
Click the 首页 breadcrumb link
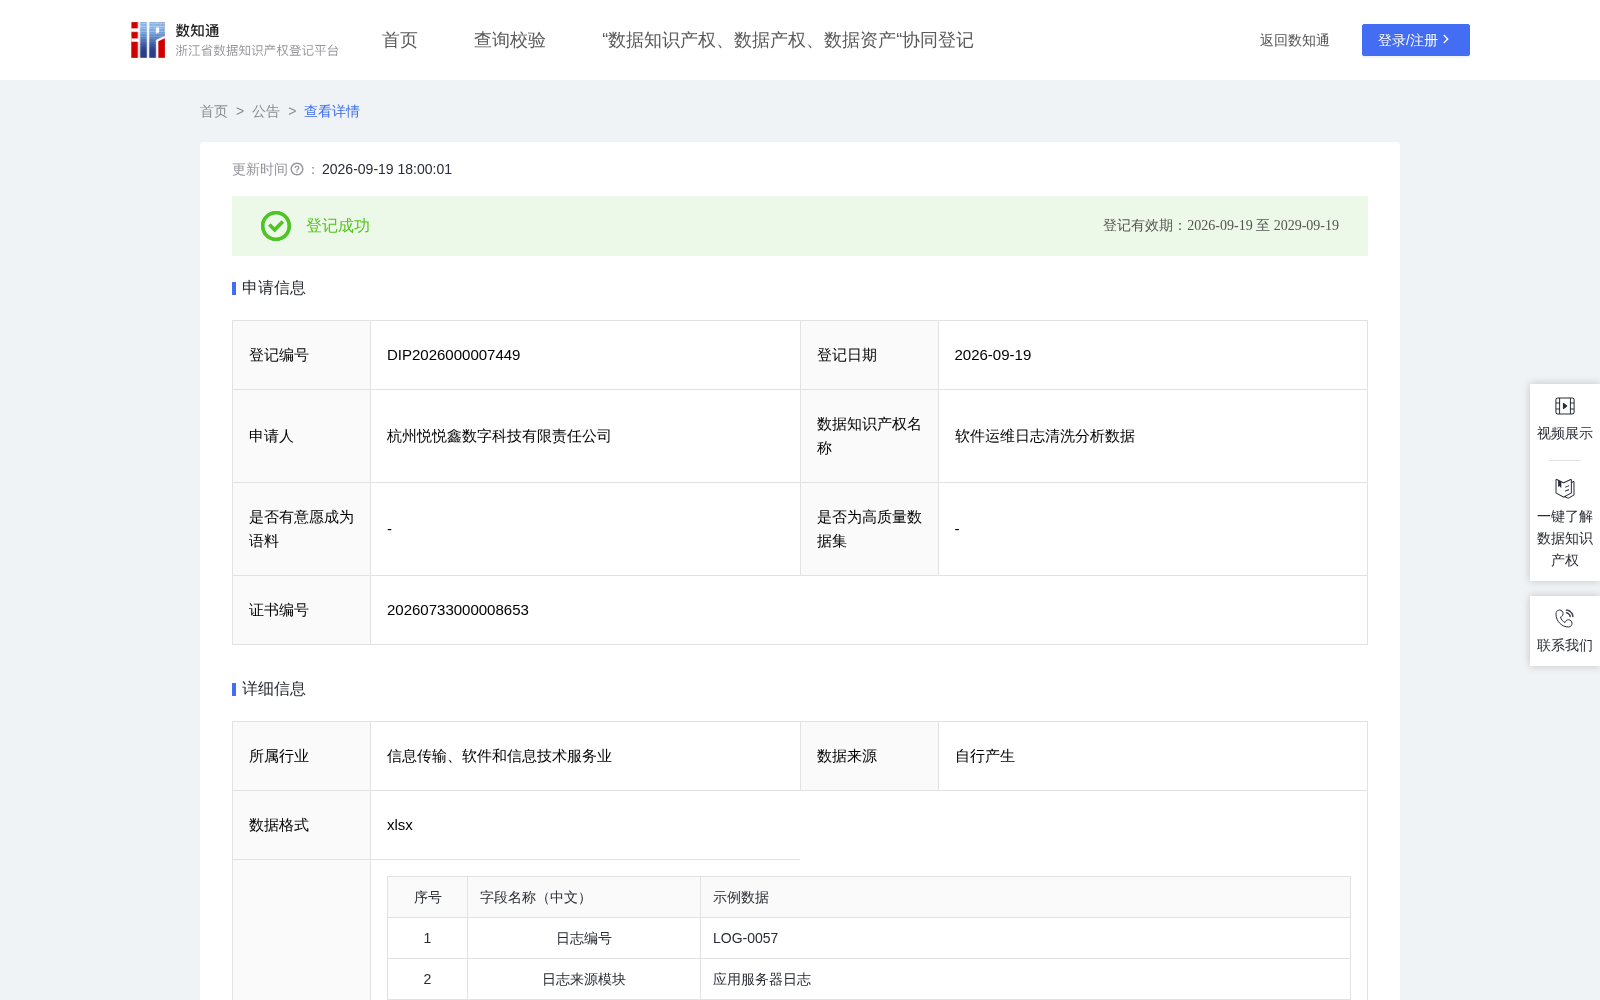[x=214, y=111]
